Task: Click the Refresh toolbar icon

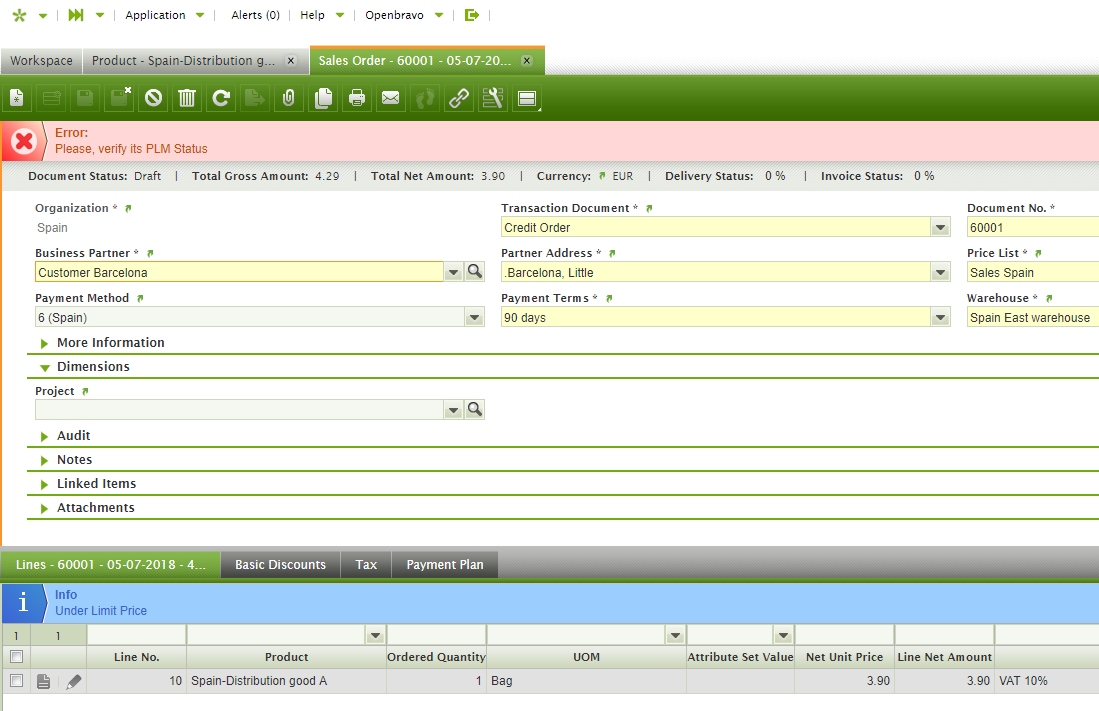Action: pos(221,98)
